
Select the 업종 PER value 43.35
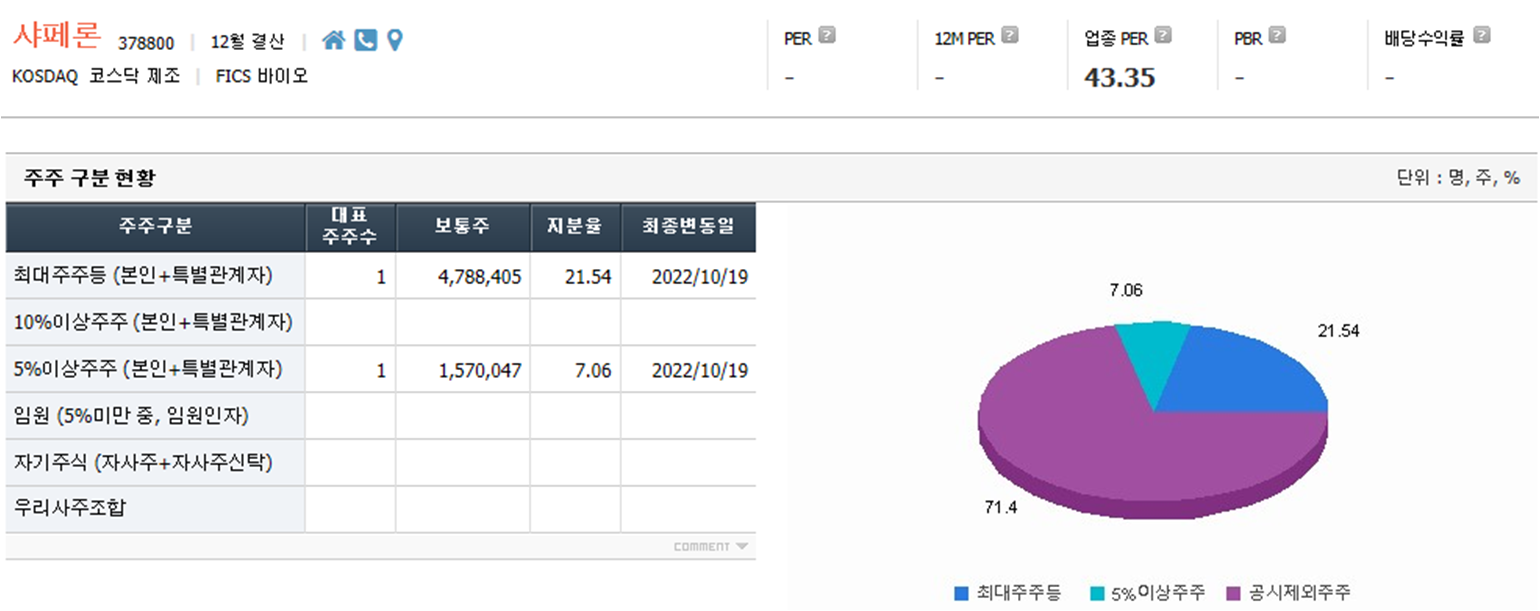1120,78
